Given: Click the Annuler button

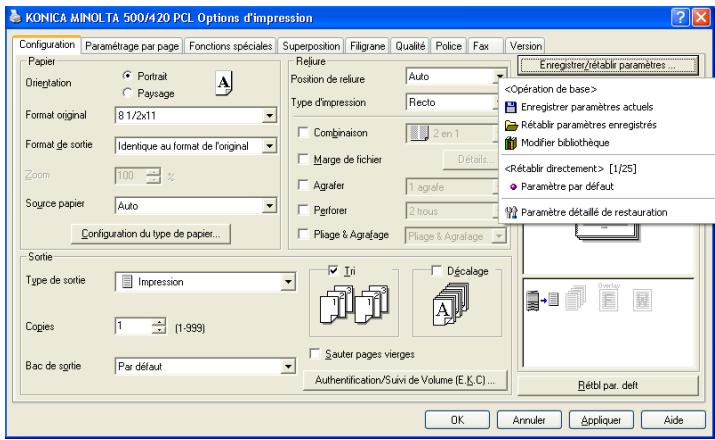Looking at the screenshot, I should (529, 420).
